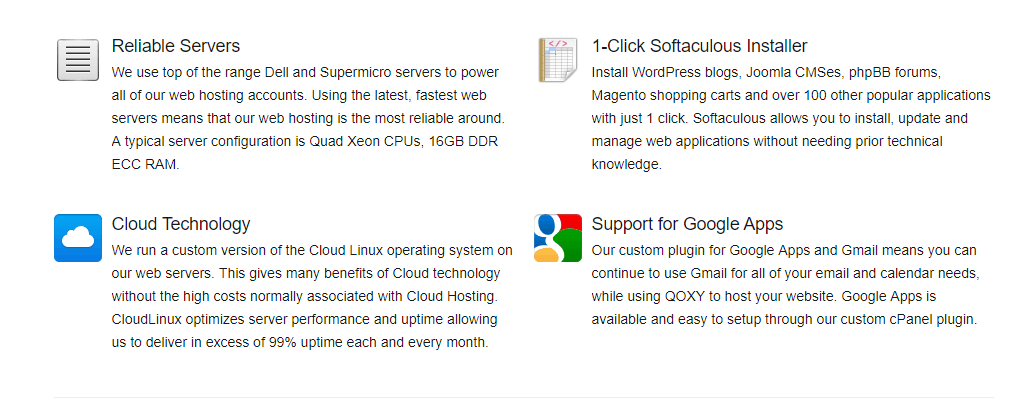Click the paragraph describing Dell and Supermicro servers
Image resolution: width=1009 pixels, height=401 pixels.
pos(308,118)
